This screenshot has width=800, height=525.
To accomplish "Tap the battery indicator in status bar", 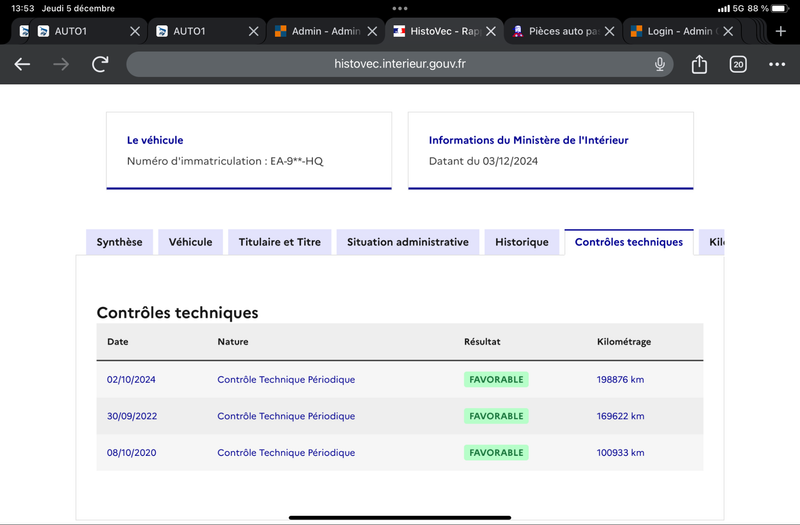I will (x=780, y=9).
